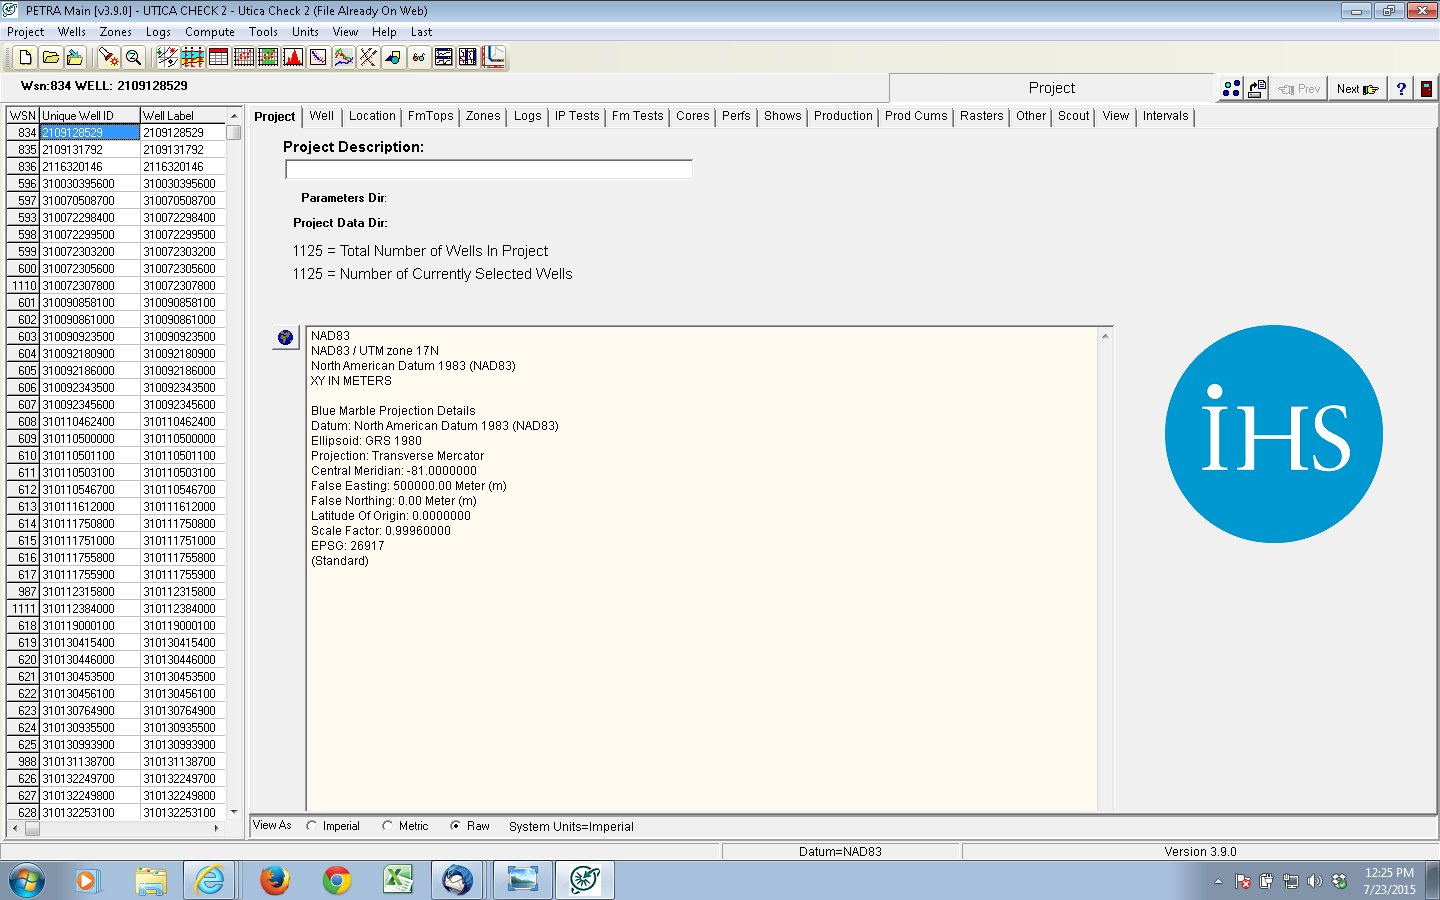This screenshot has width=1440, height=900.
Task: Click the export-to-document arrow icon
Action: pos(1257,89)
